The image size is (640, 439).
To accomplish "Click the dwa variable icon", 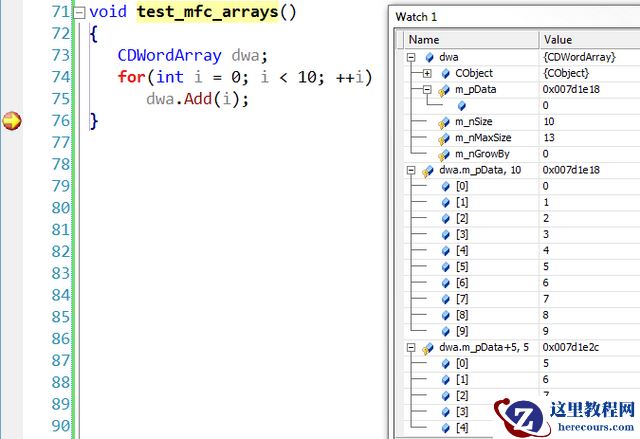I will point(429,58).
